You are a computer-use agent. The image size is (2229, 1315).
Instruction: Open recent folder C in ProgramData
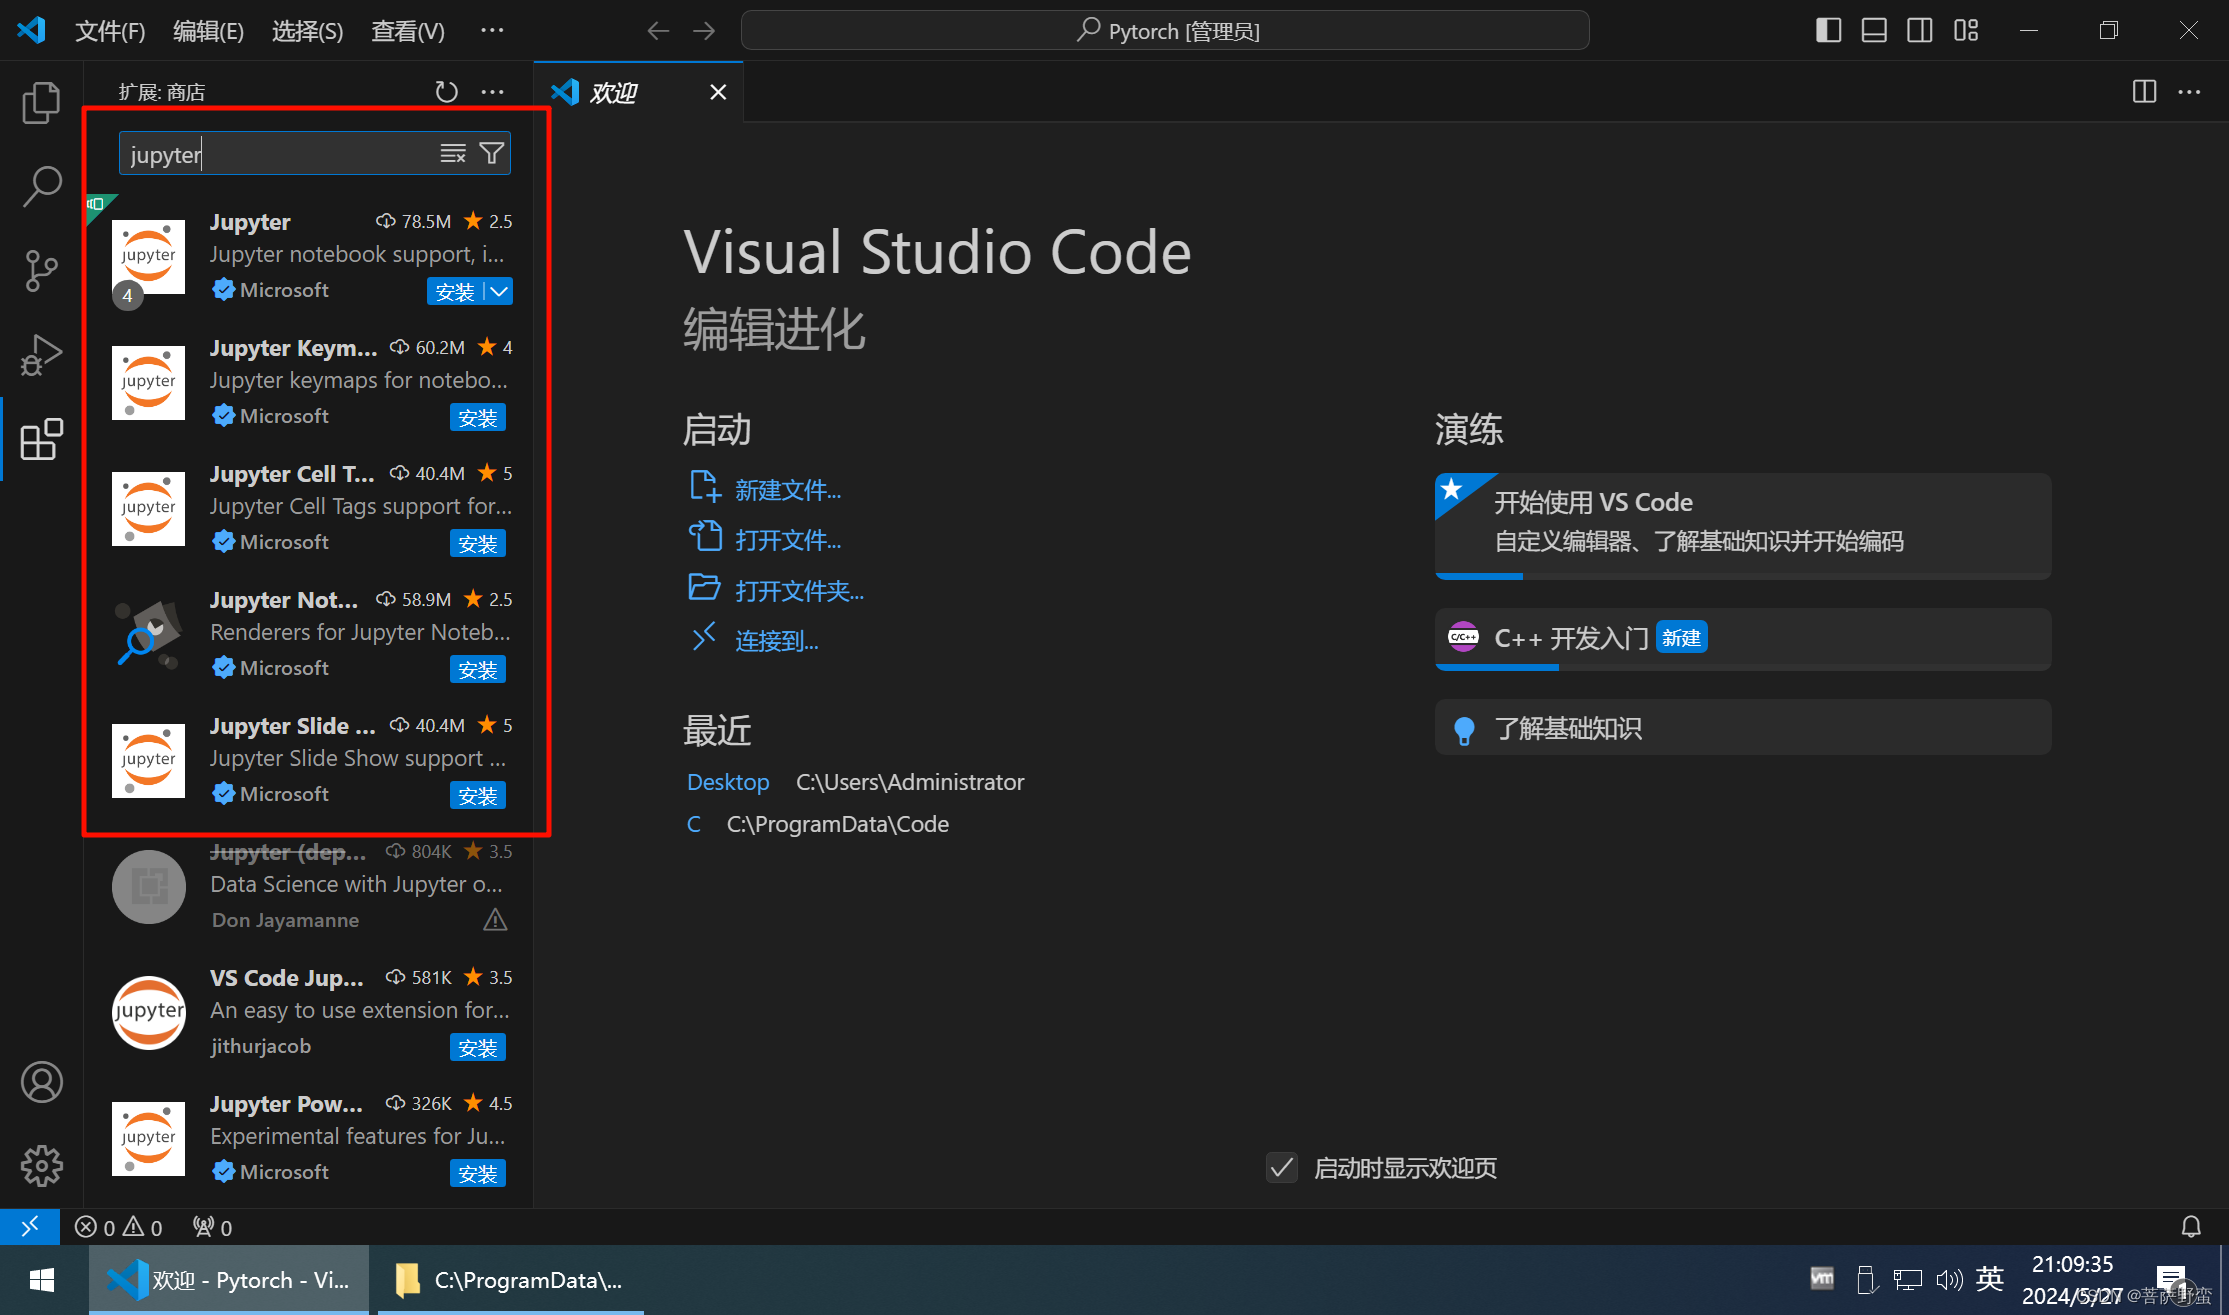click(693, 824)
